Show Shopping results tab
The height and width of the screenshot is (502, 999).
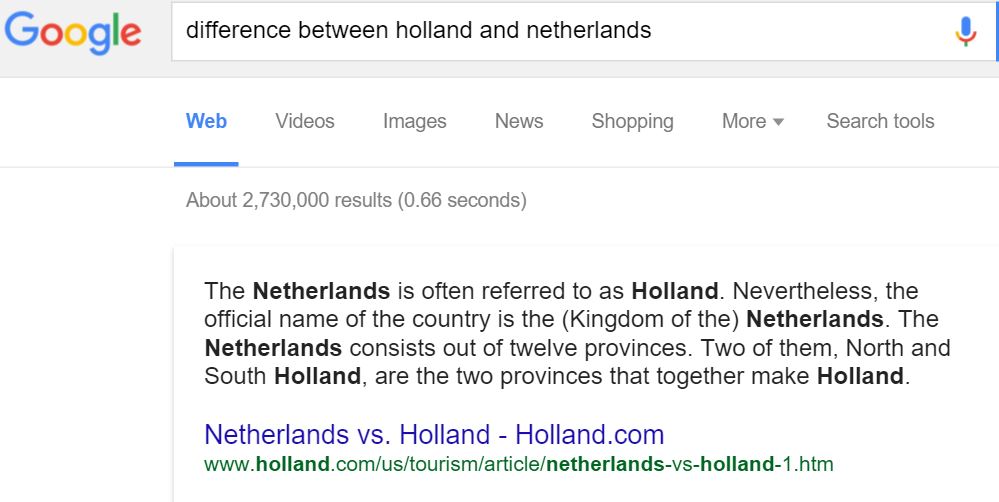632,122
